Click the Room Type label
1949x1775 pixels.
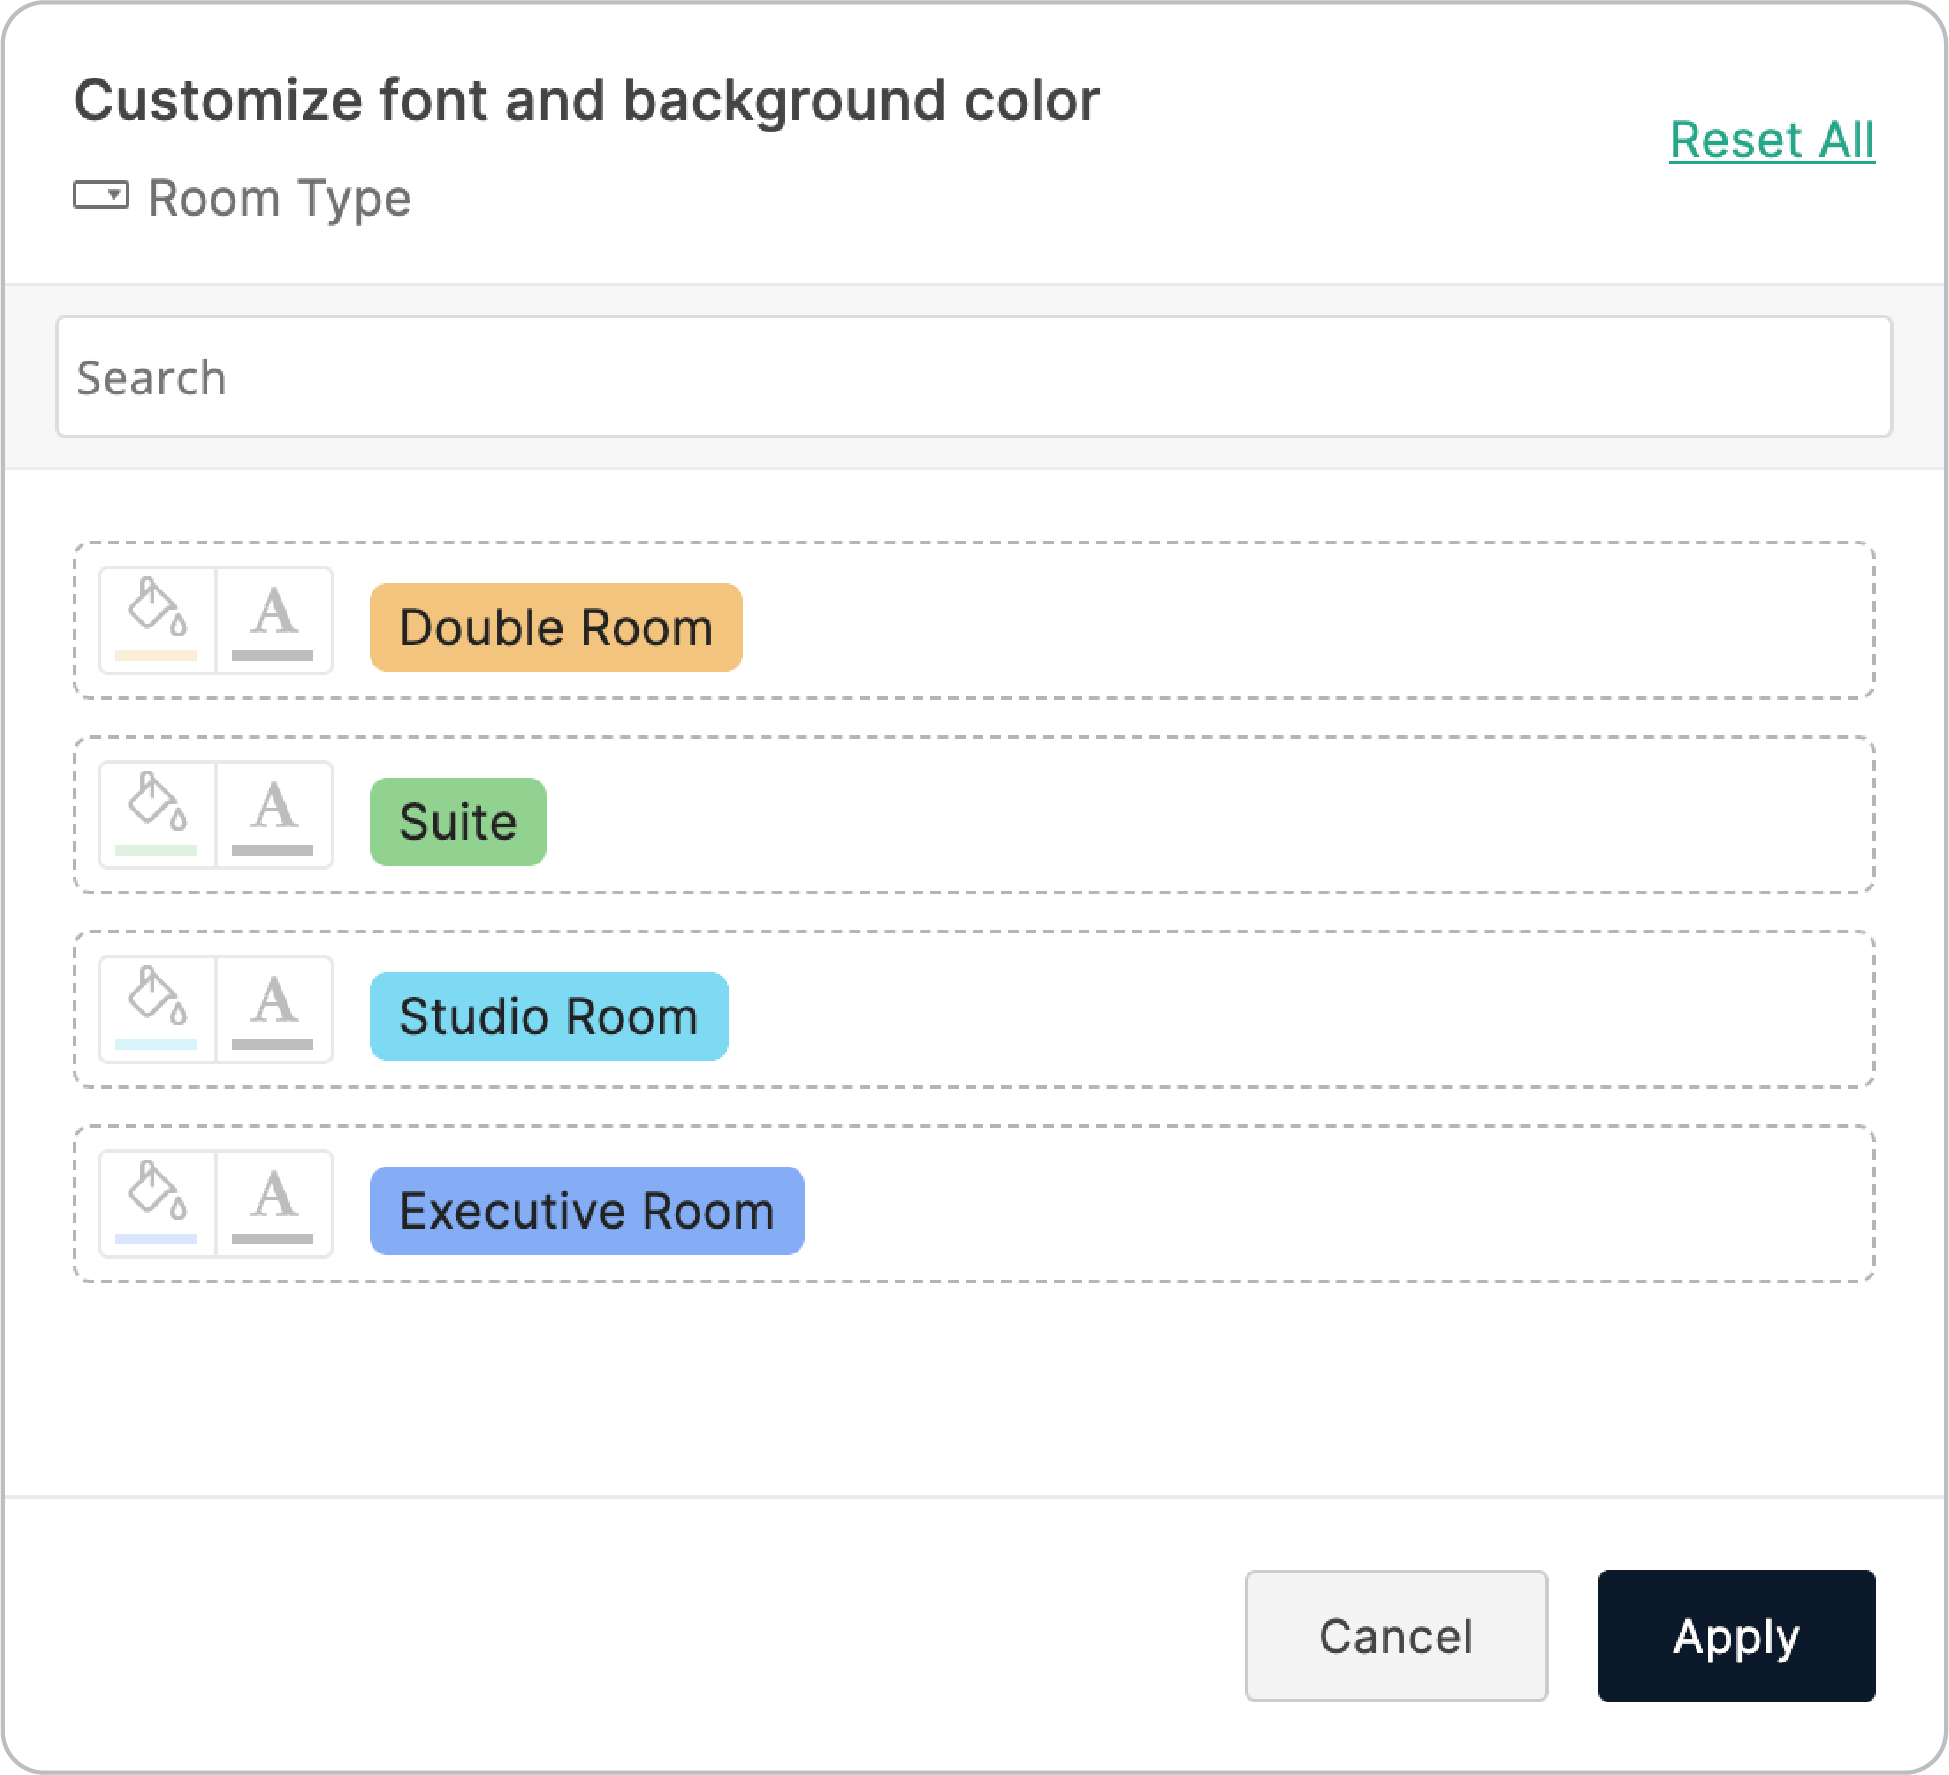[278, 197]
